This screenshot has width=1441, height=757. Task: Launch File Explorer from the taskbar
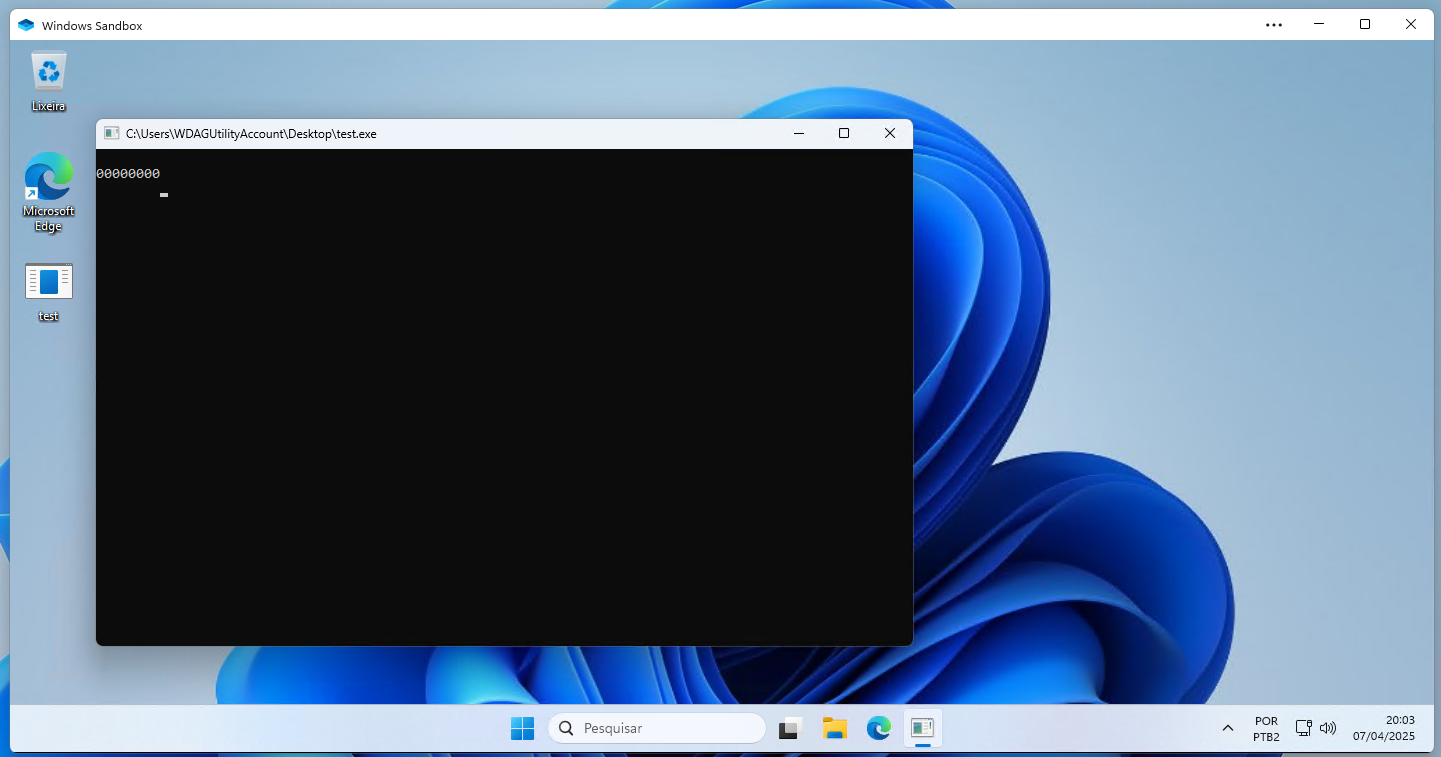coord(835,728)
